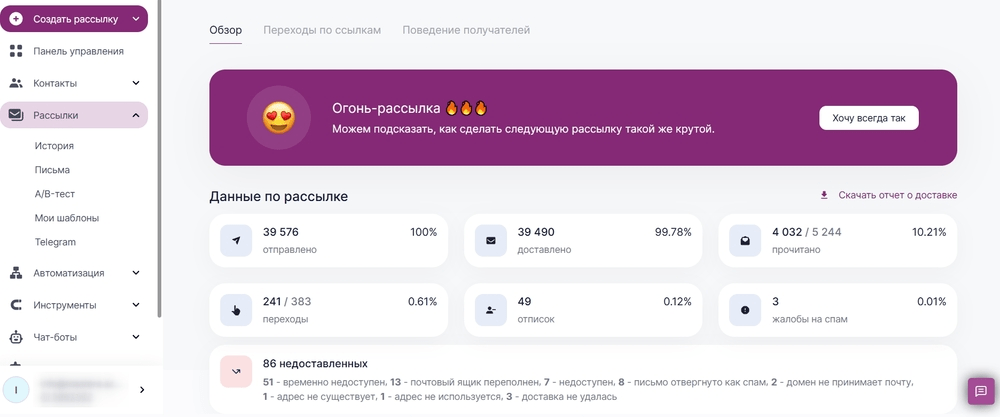Click the link clicks pointer icon
The height and width of the screenshot is (417, 1000).
pos(236,310)
